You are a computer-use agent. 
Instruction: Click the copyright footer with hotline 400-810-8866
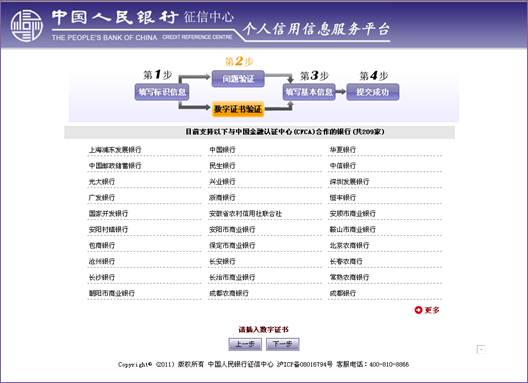[263, 364]
